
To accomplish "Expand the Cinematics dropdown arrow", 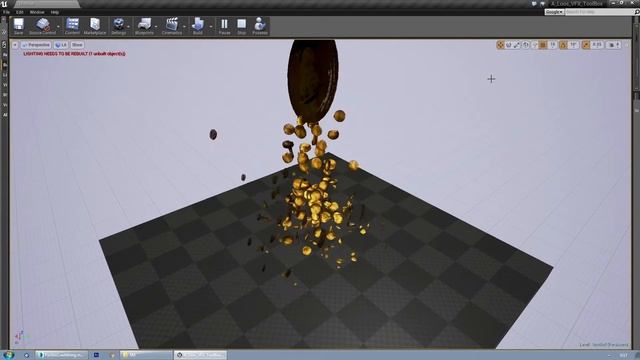I will (185, 27).
